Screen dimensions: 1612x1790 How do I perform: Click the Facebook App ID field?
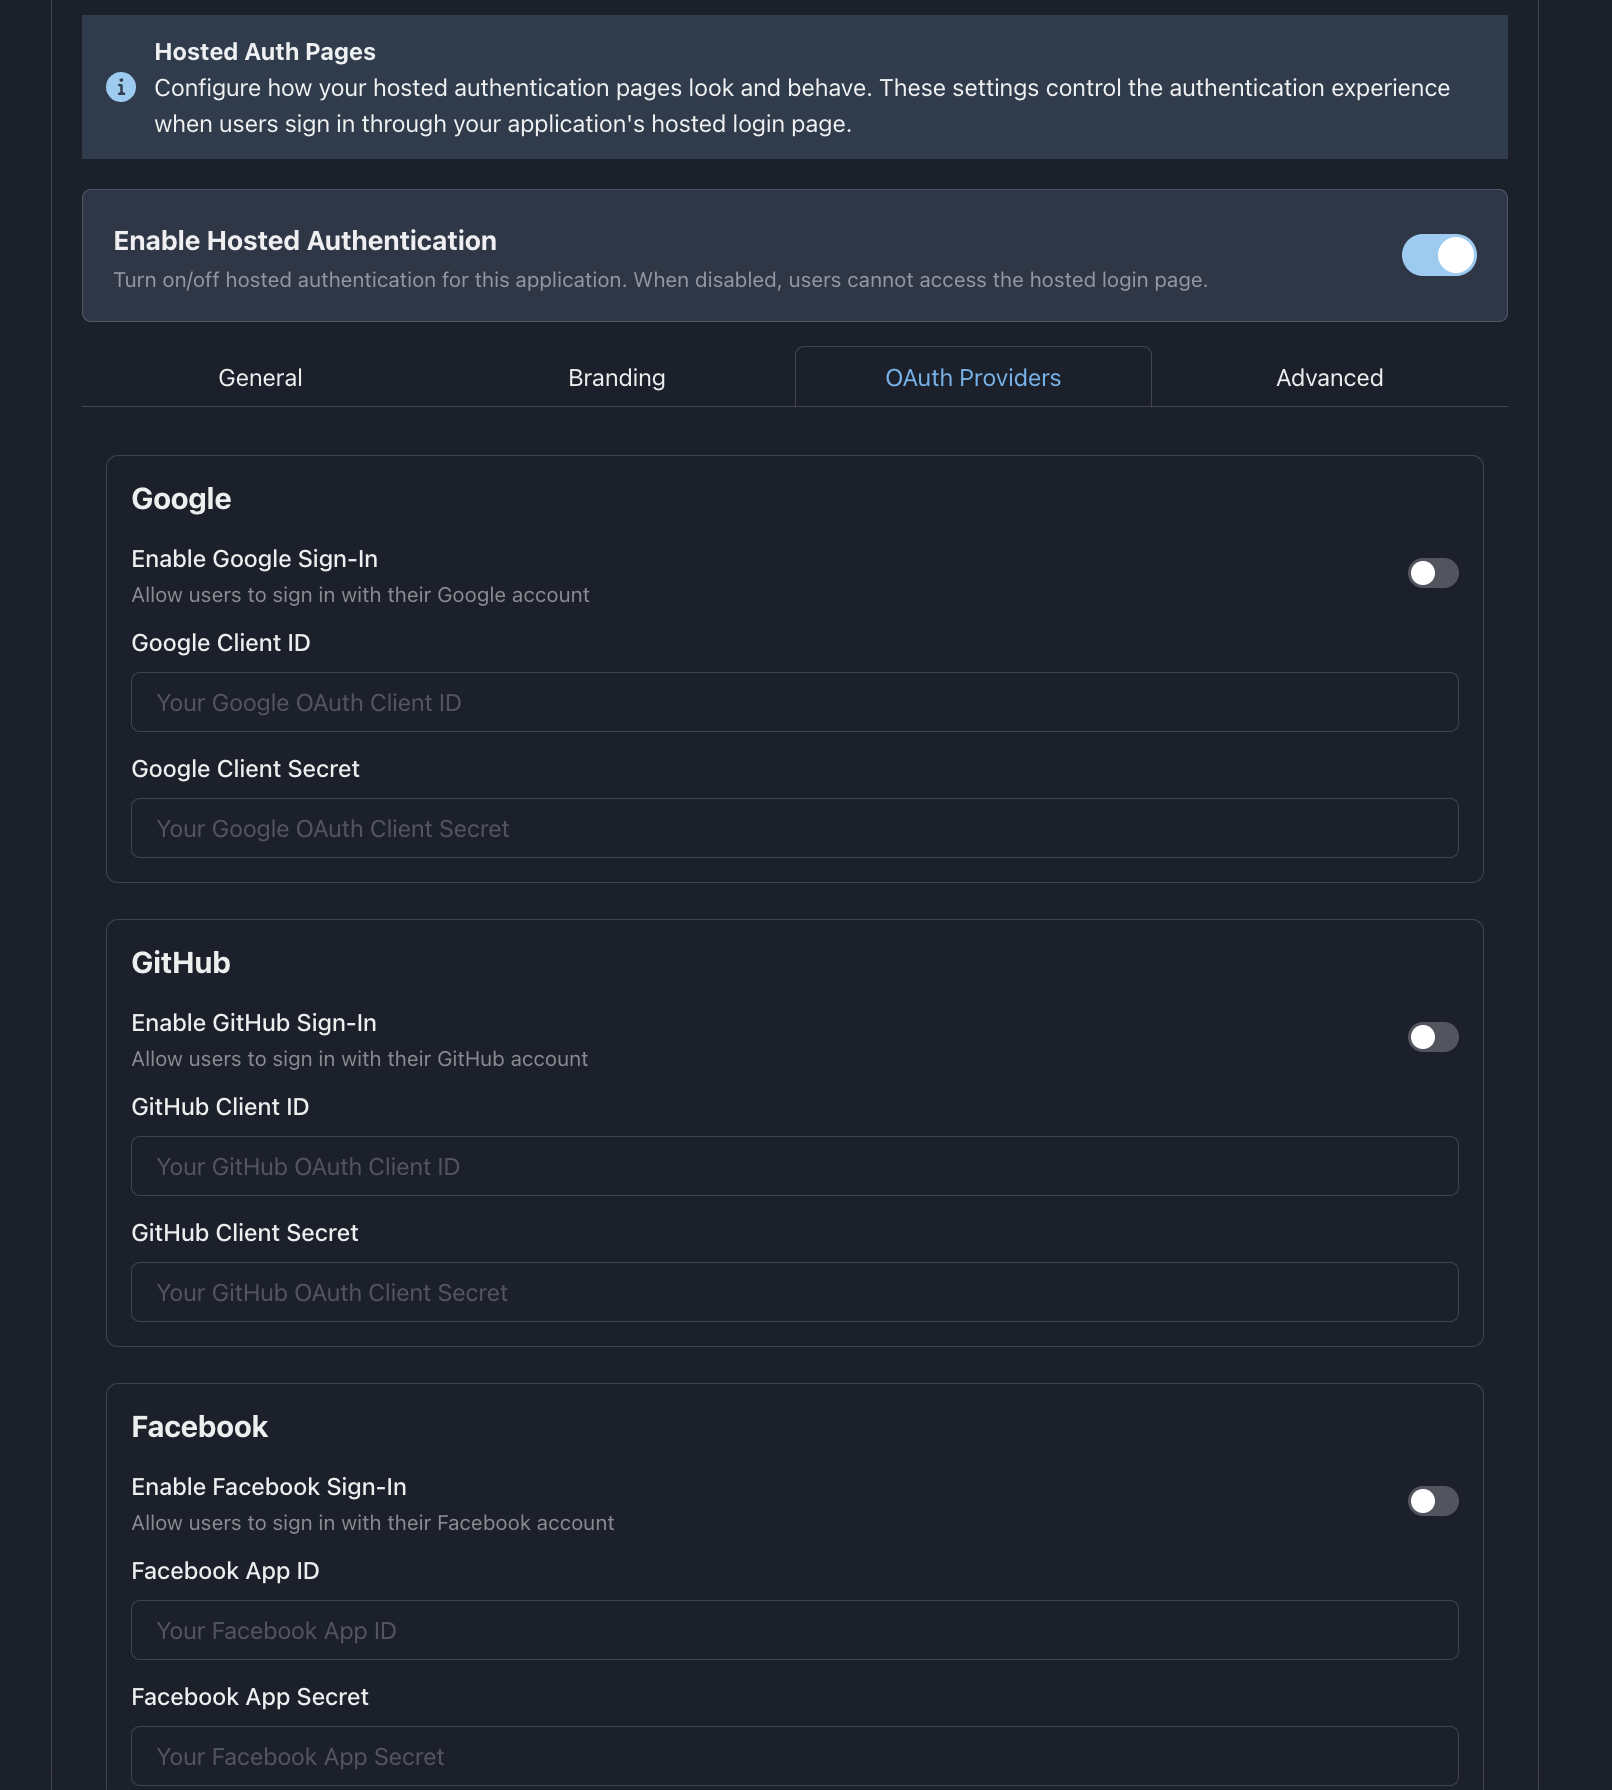point(794,1630)
